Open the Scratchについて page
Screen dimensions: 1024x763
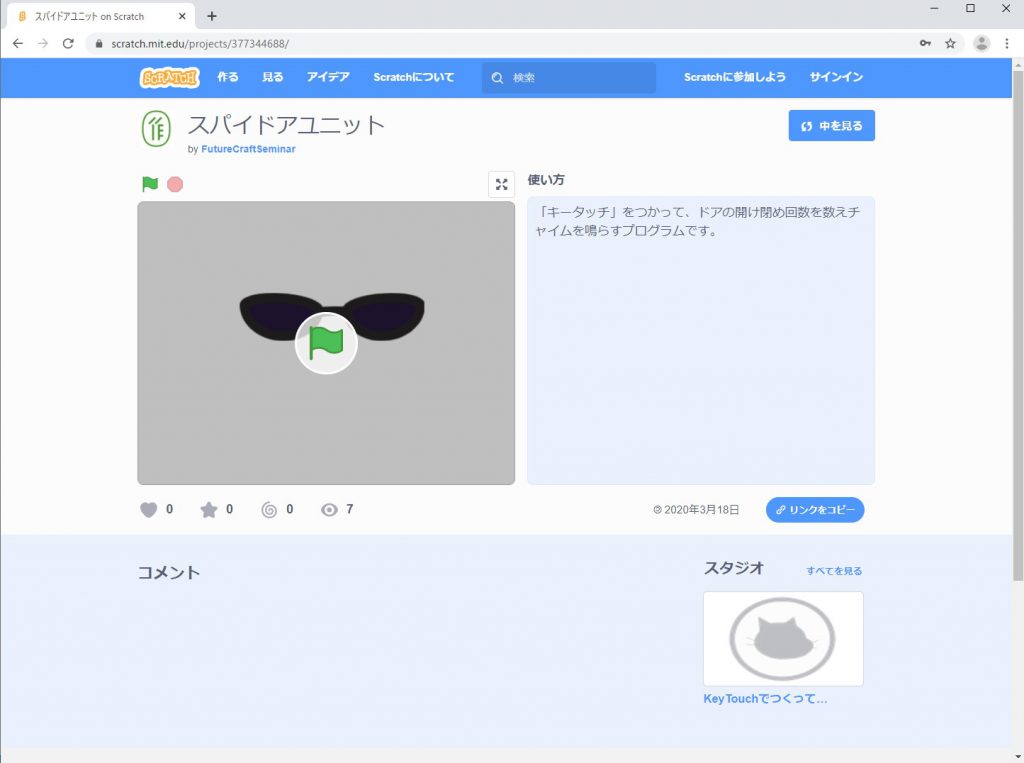[x=413, y=77]
